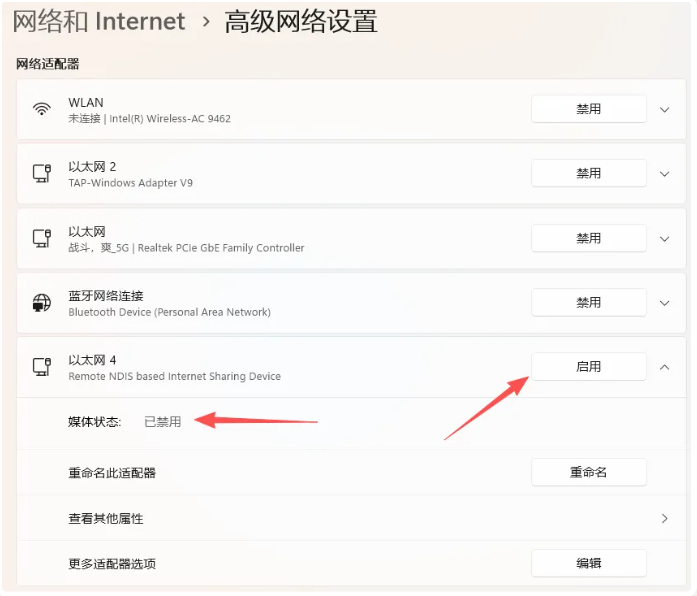Click the 以太网 4 adapter icon
Image resolution: width=697 pixels, height=596 pixels.
click(x=42, y=367)
